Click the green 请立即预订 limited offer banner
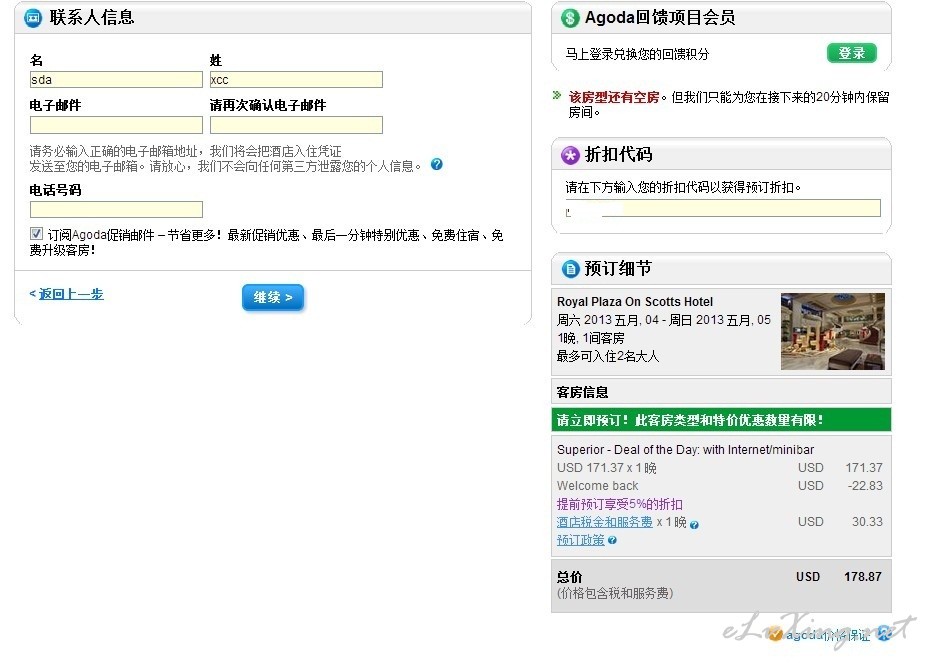 (721, 420)
